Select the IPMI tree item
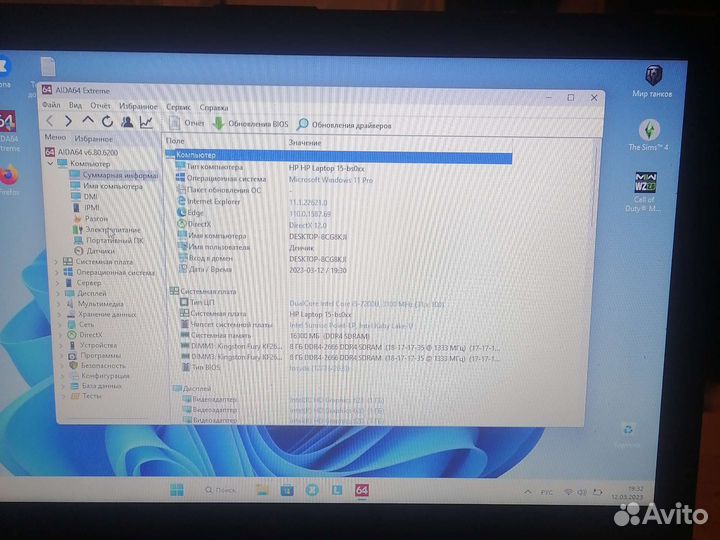720x540 pixels. pyautogui.click(x=86, y=208)
